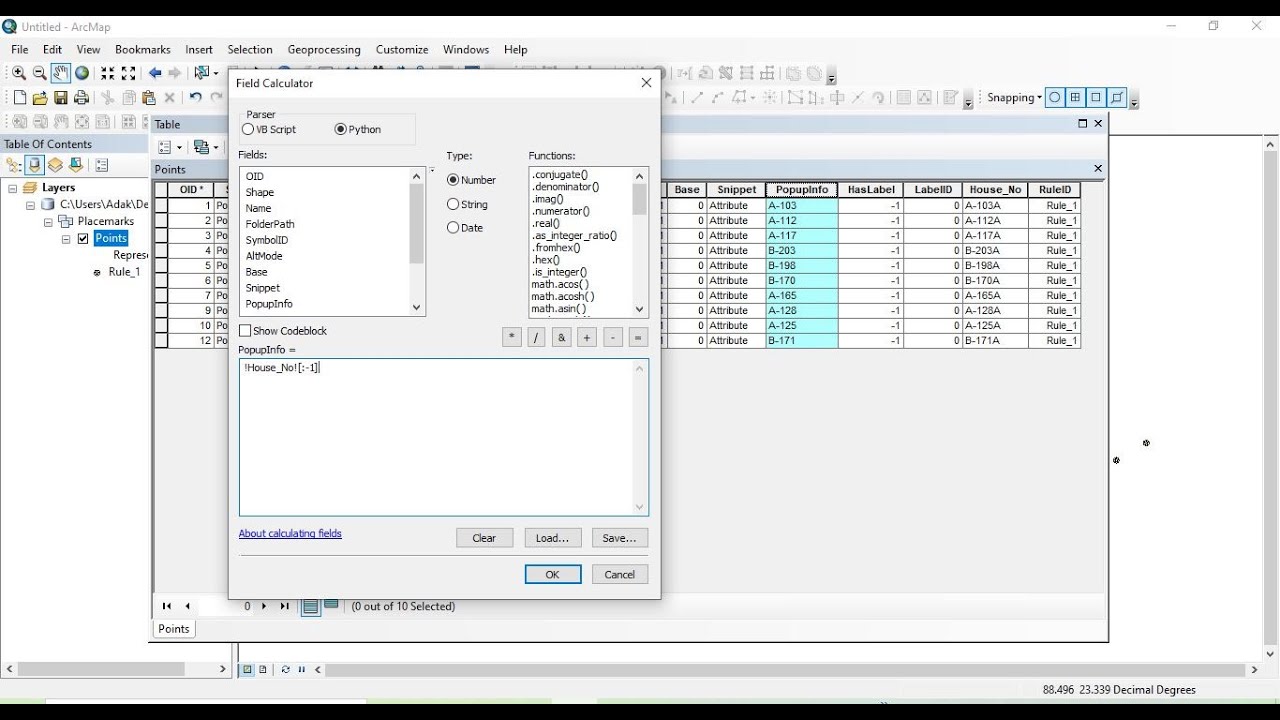1280x720 pixels.
Task: Collapse the Layers tree node
Action: 13,188
